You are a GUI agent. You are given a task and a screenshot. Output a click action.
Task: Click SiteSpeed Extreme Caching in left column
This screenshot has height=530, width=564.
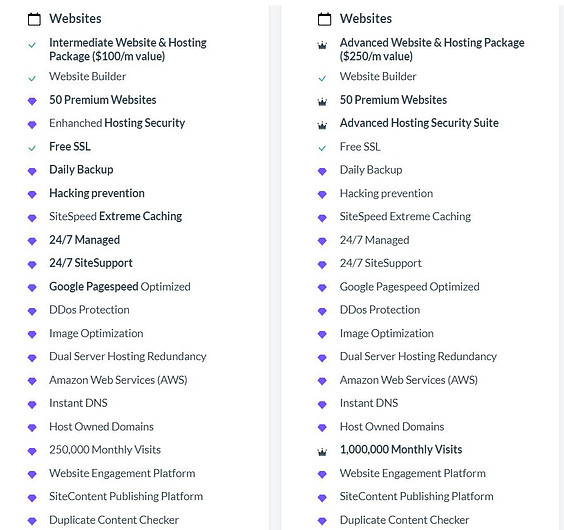[x=115, y=216]
